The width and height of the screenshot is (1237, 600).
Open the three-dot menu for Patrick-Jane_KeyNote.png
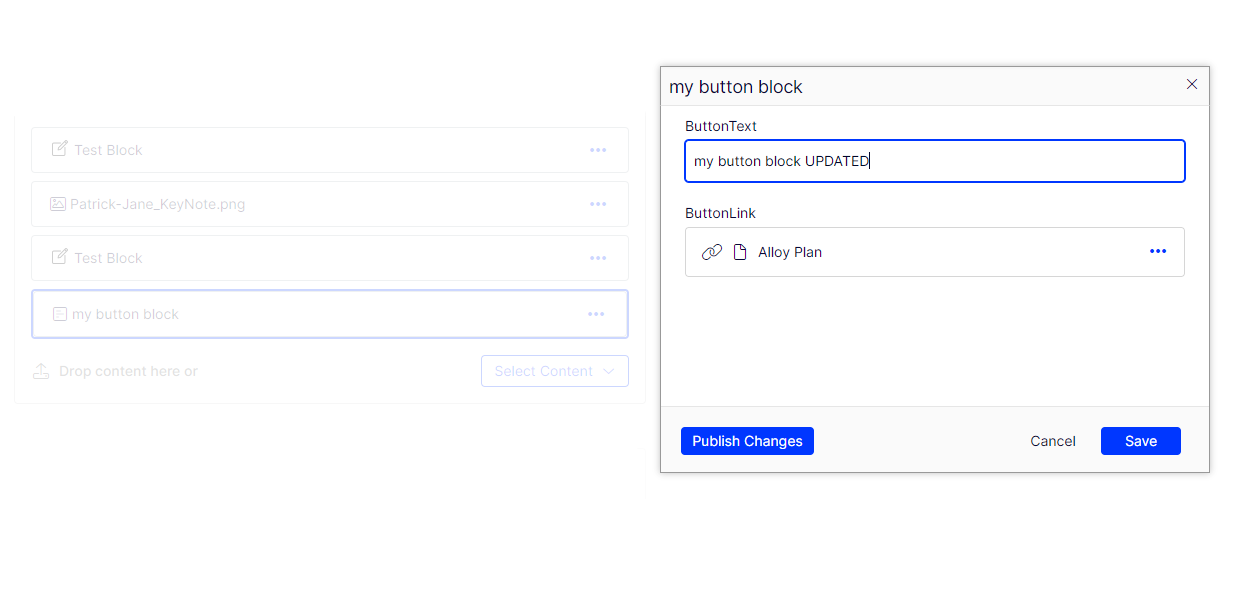(598, 204)
